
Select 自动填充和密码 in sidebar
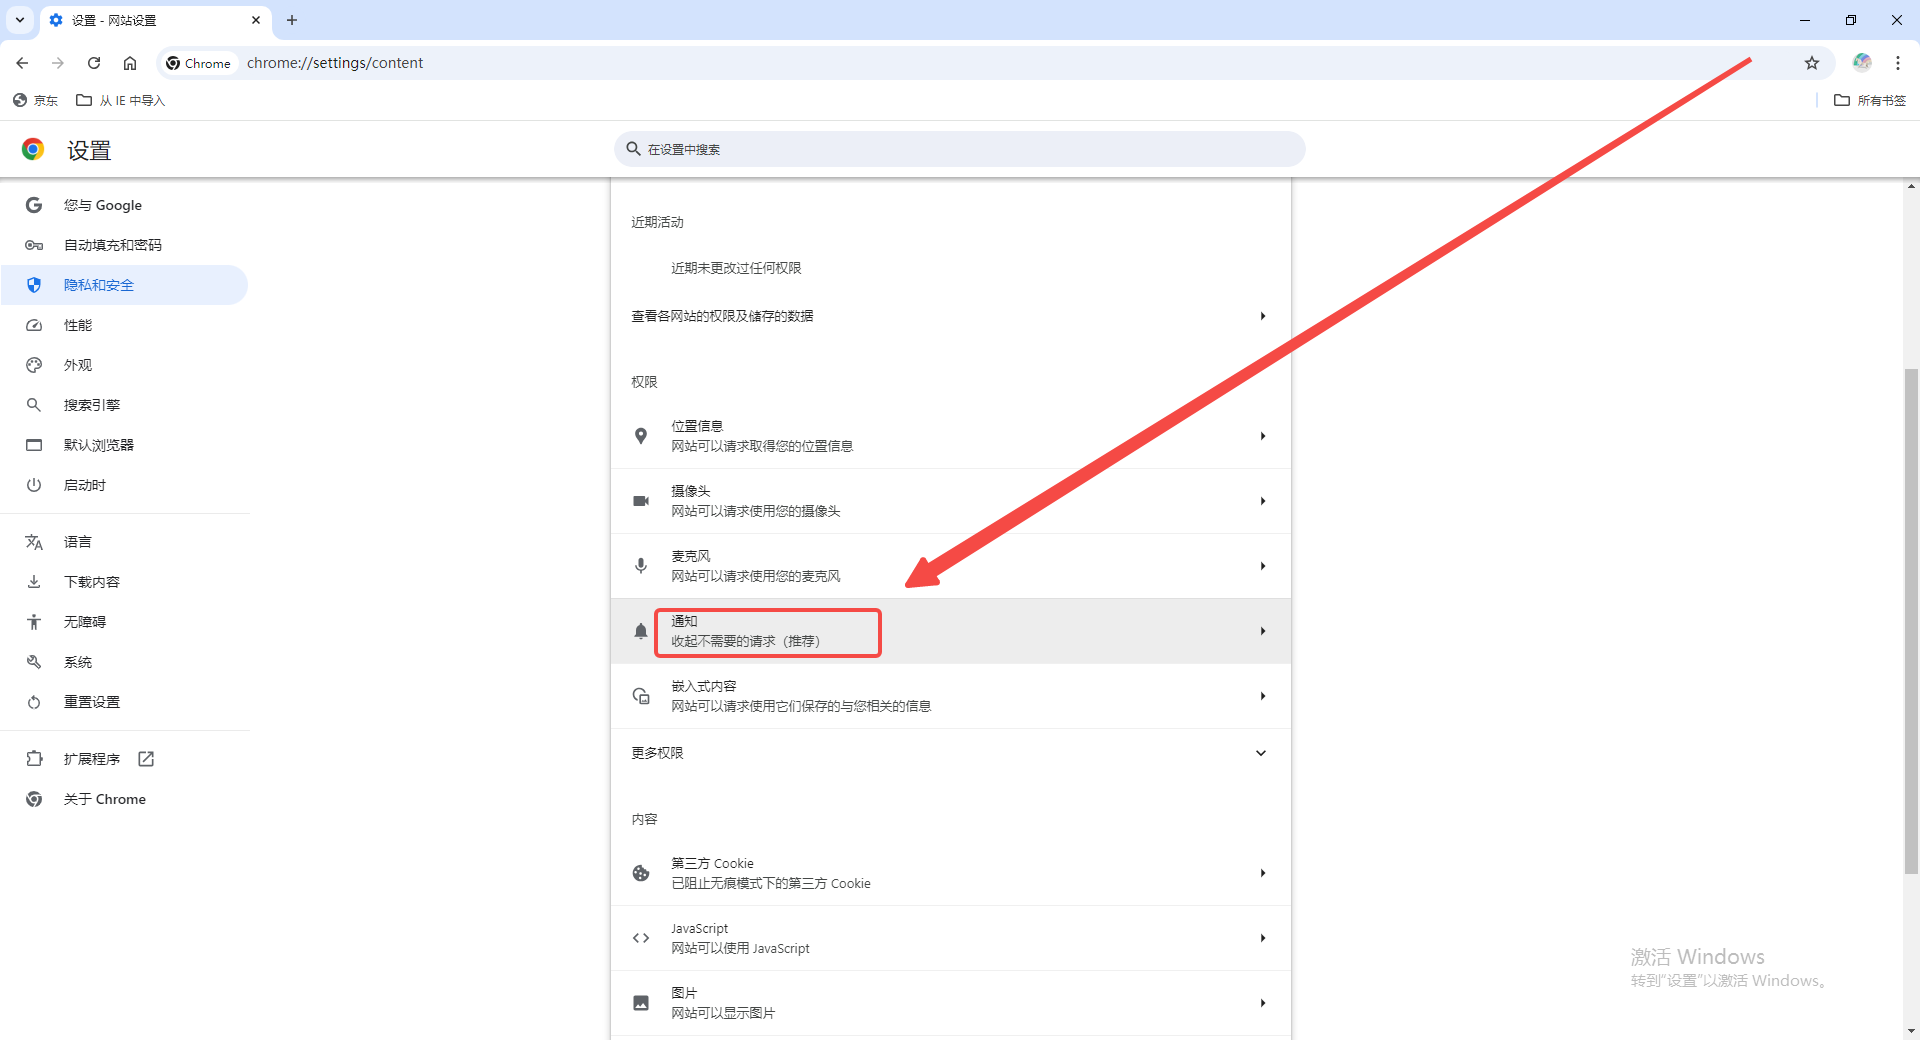pyautogui.click(x=113, y=245)
